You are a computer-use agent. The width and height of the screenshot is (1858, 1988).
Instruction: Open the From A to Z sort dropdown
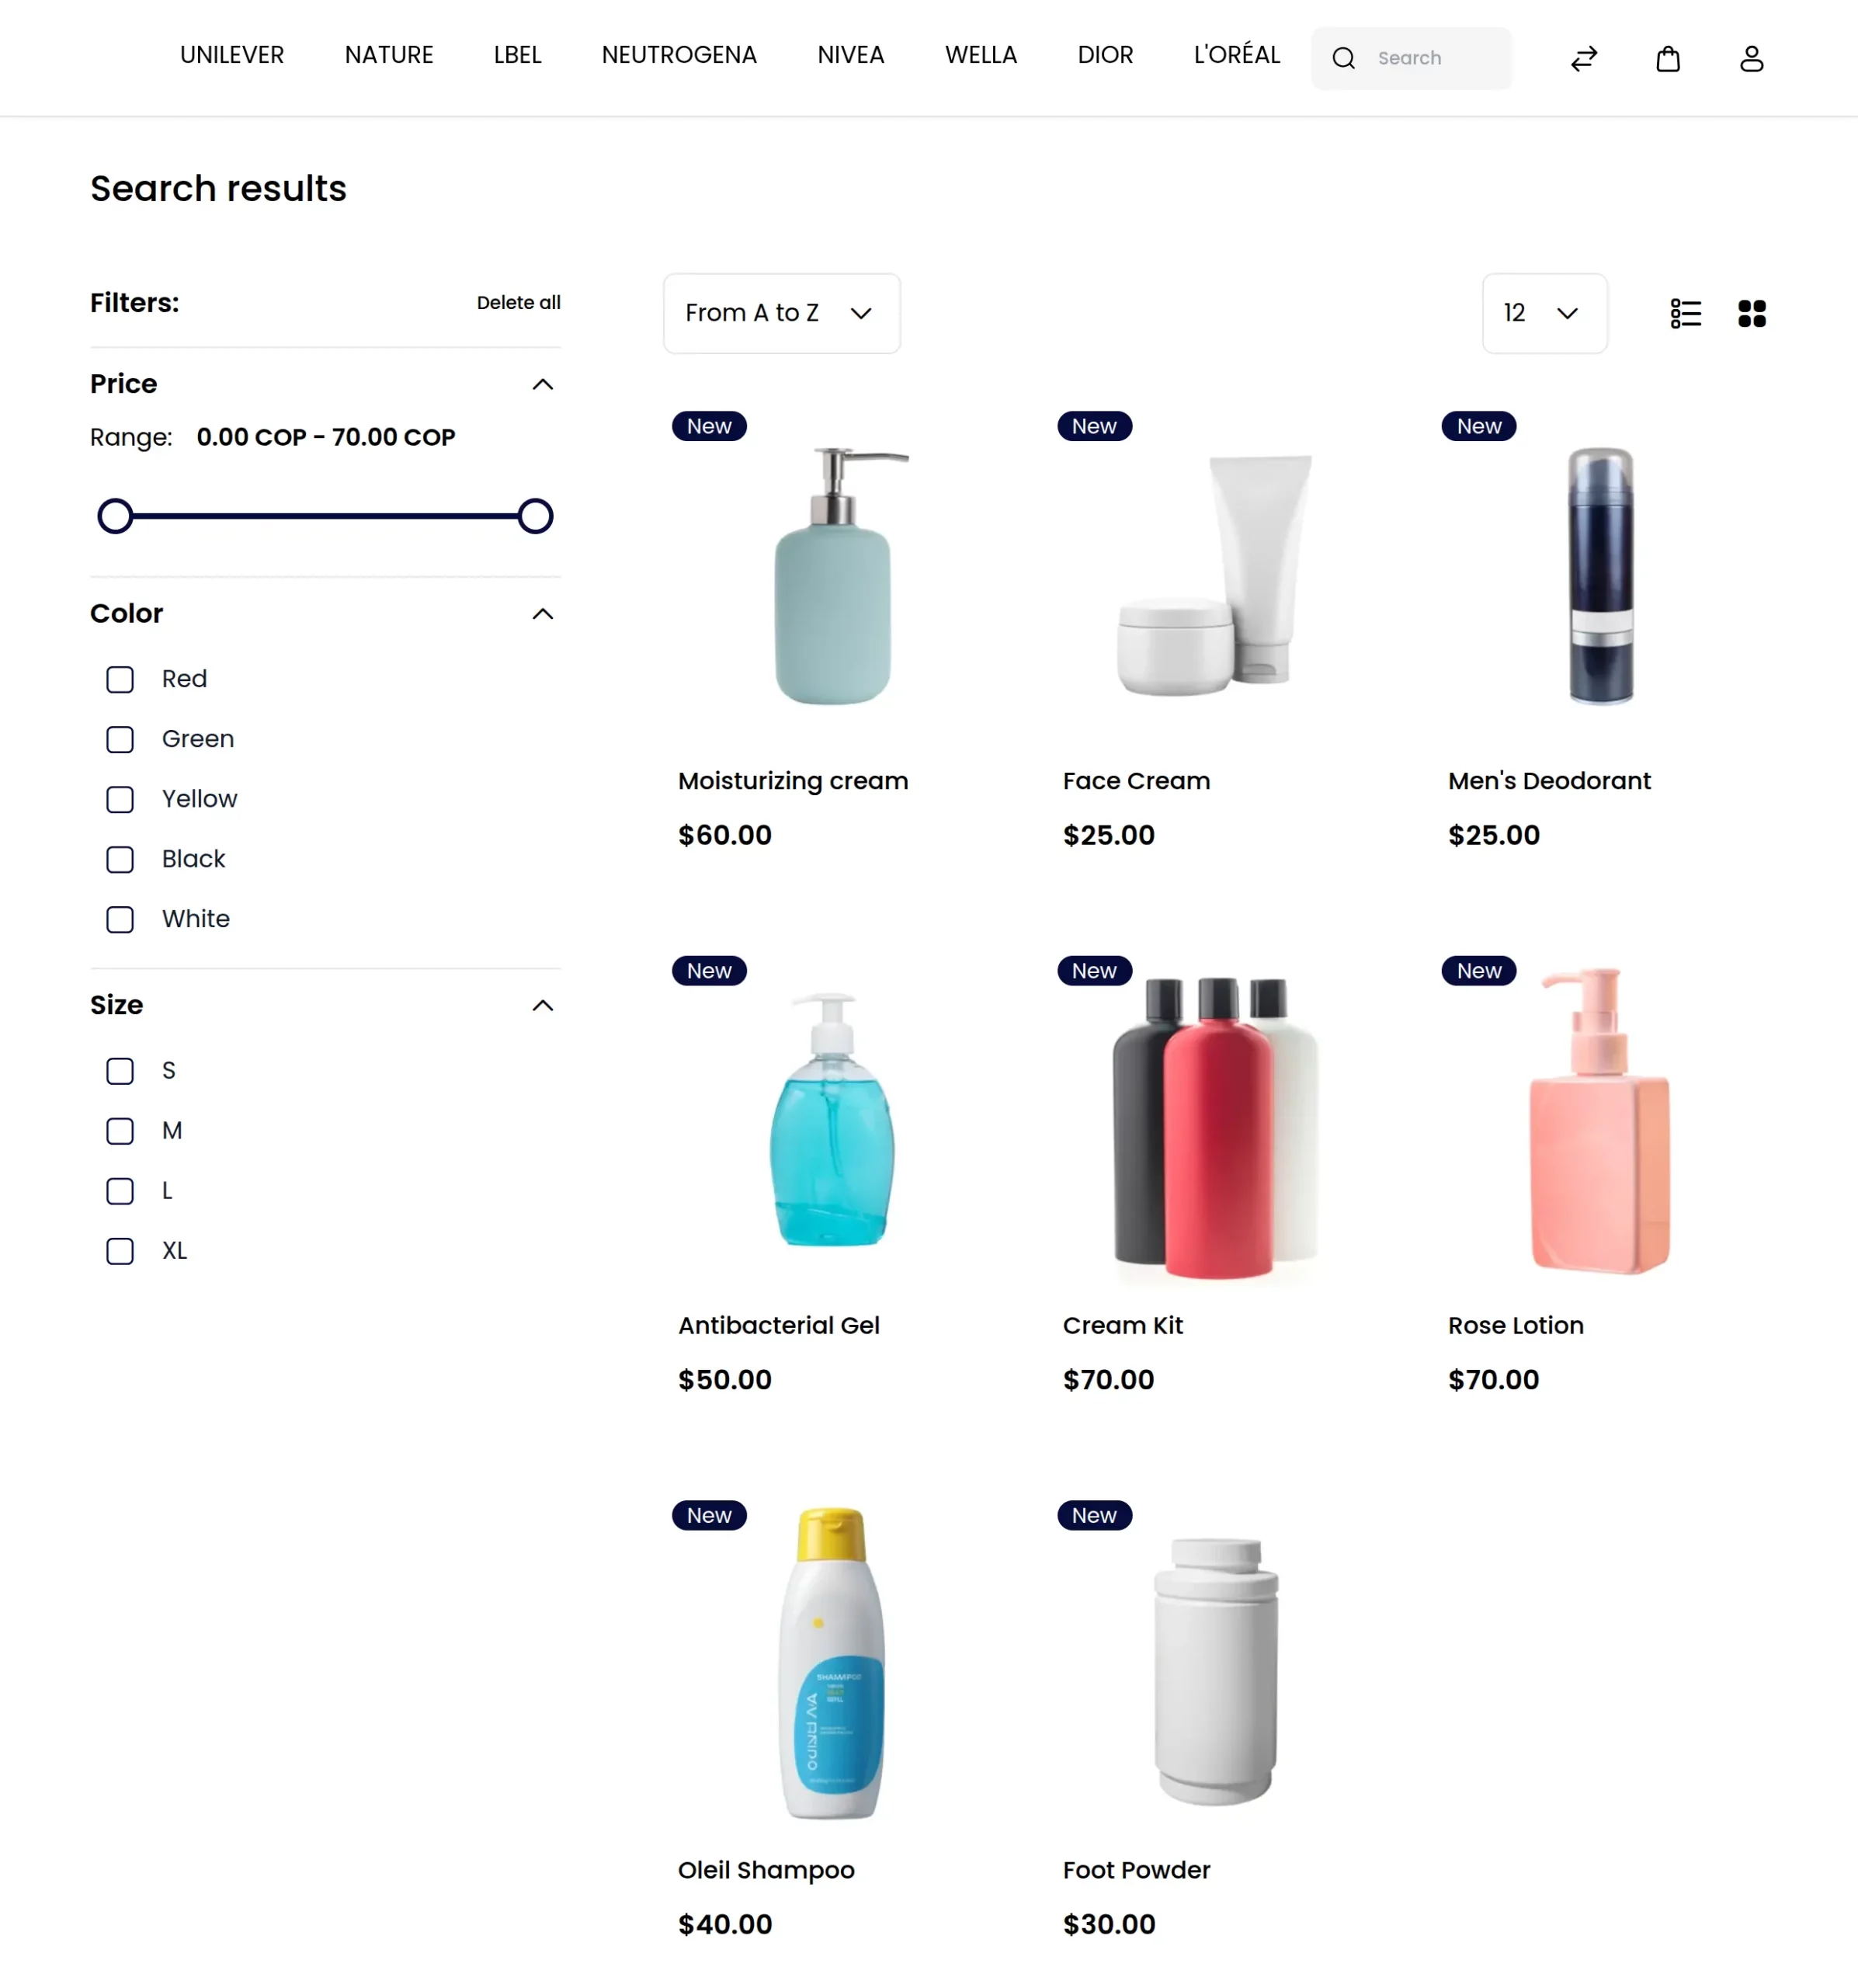(x=781, y=314)
